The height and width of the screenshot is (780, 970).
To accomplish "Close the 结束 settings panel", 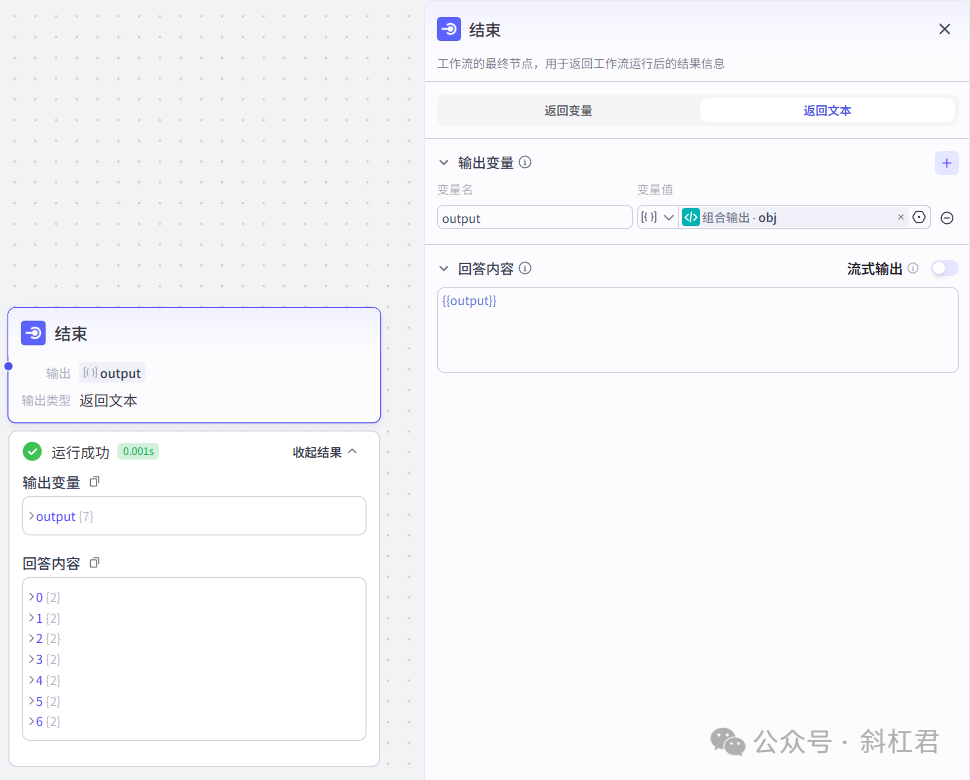I will click(x=944, y=29).
